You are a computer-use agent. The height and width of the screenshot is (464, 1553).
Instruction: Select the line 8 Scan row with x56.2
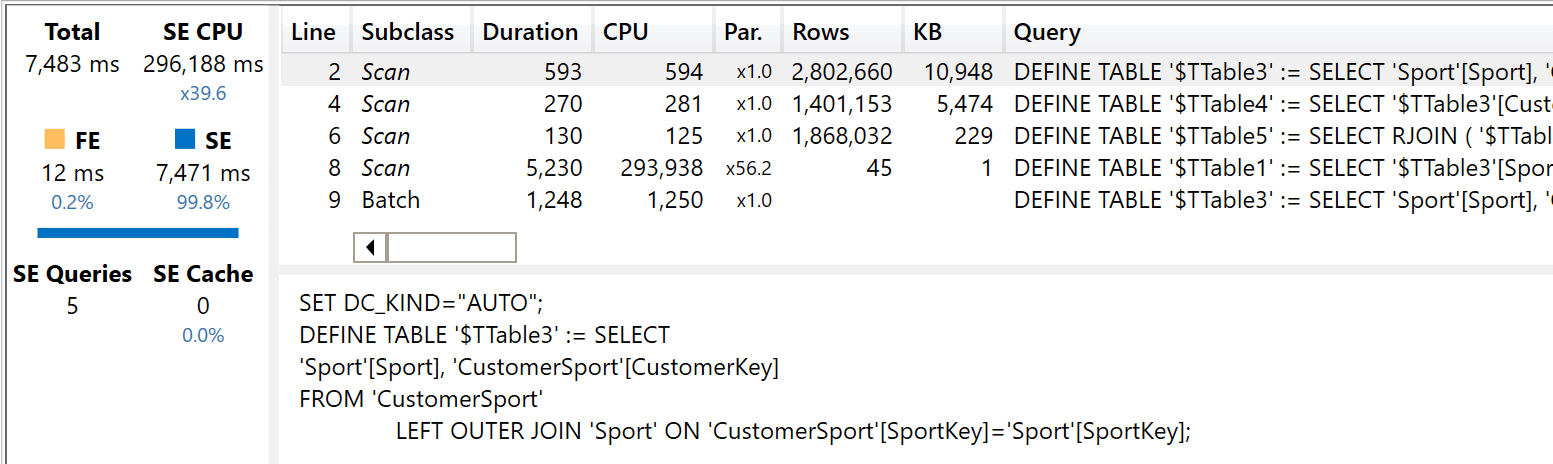tap(917, 168)
